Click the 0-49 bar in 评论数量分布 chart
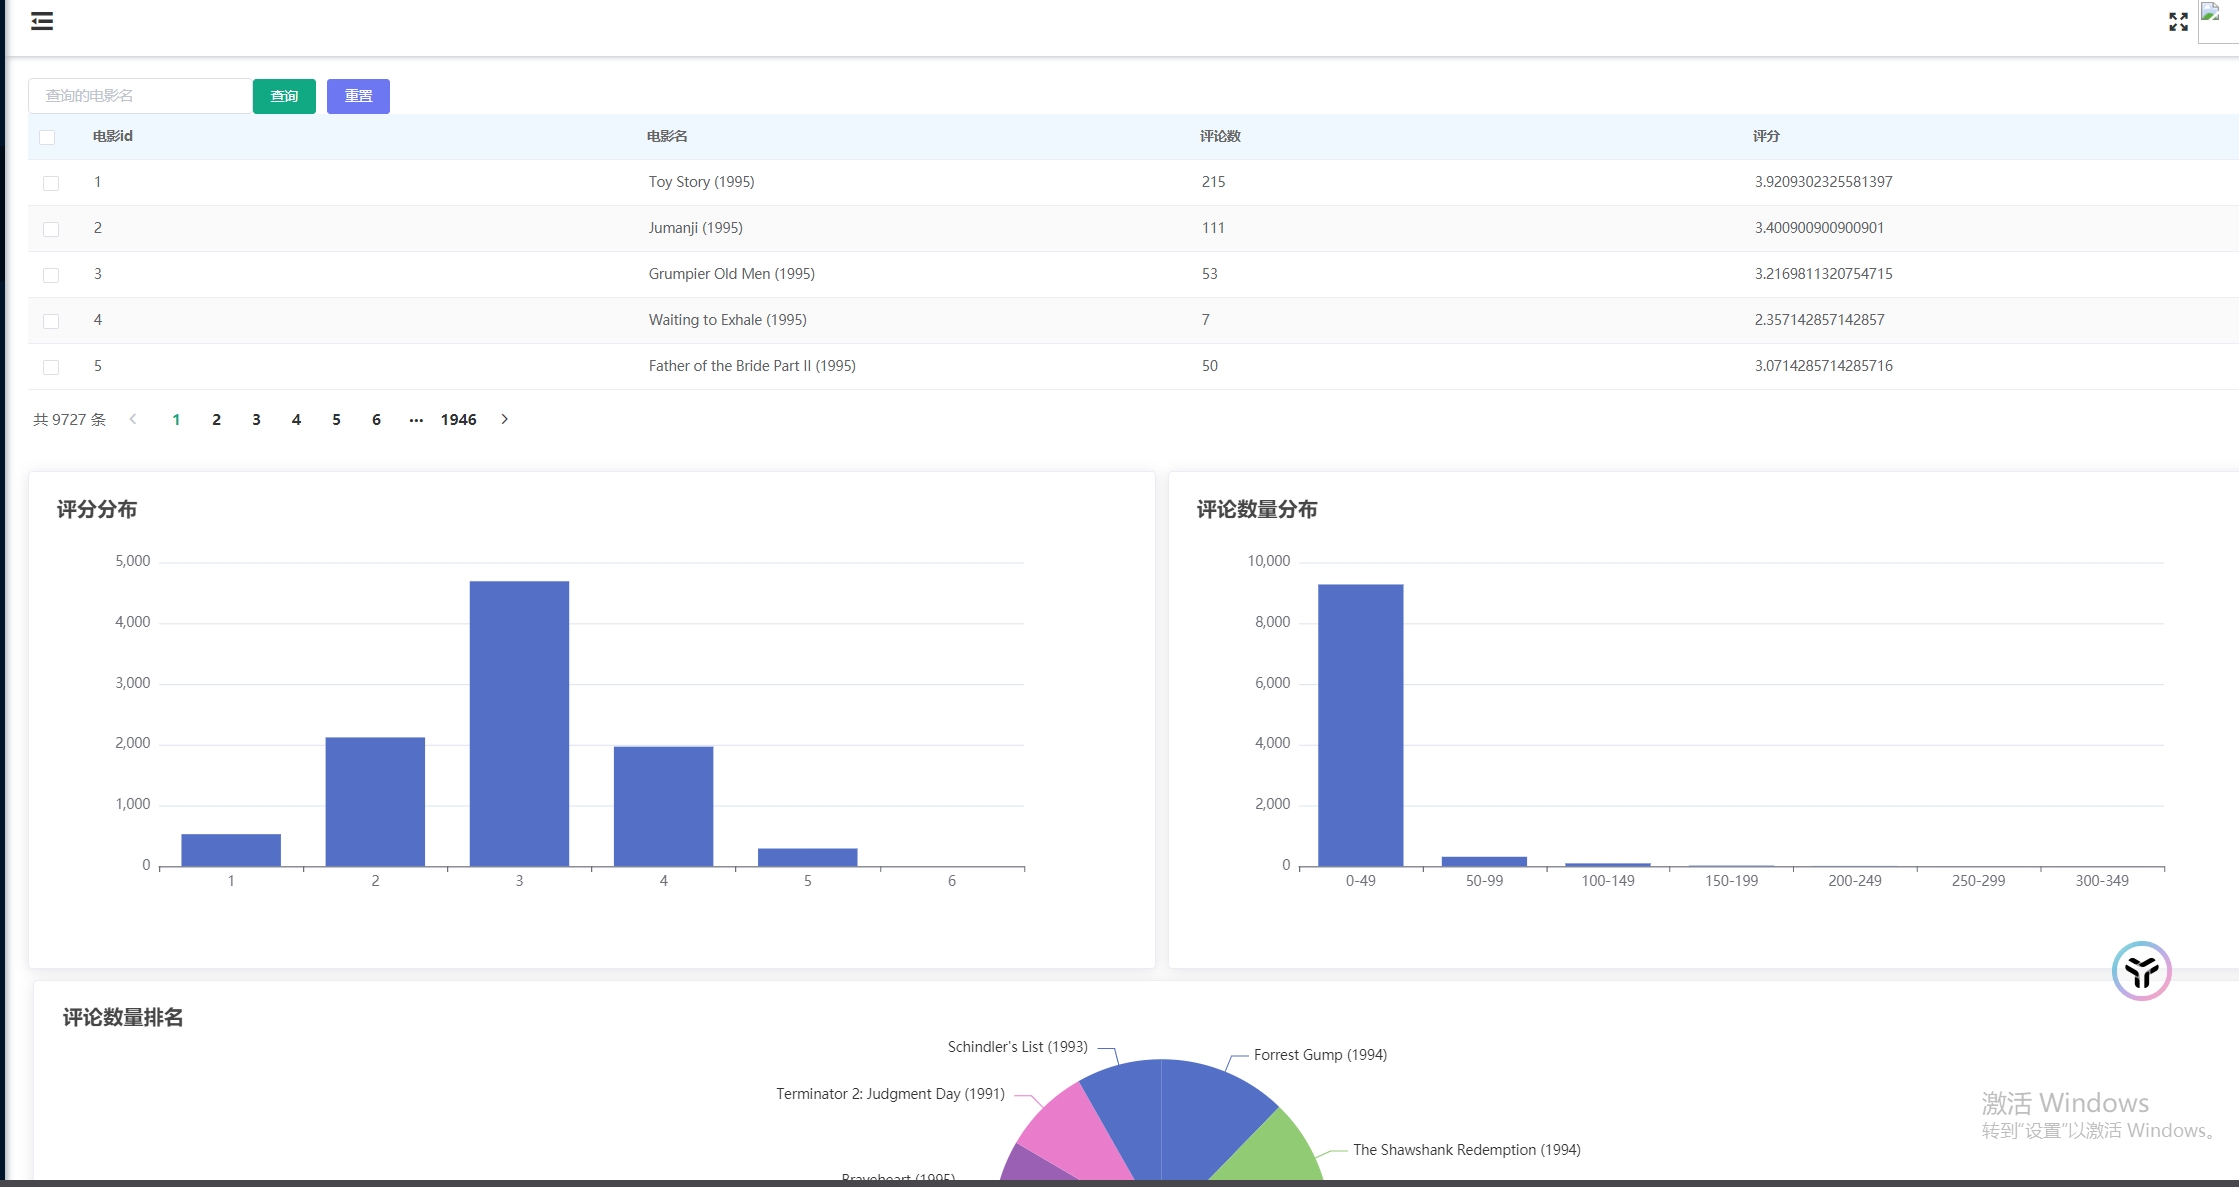The height and width of the screenshot is (1187, 2239). tap(1360, 725)
